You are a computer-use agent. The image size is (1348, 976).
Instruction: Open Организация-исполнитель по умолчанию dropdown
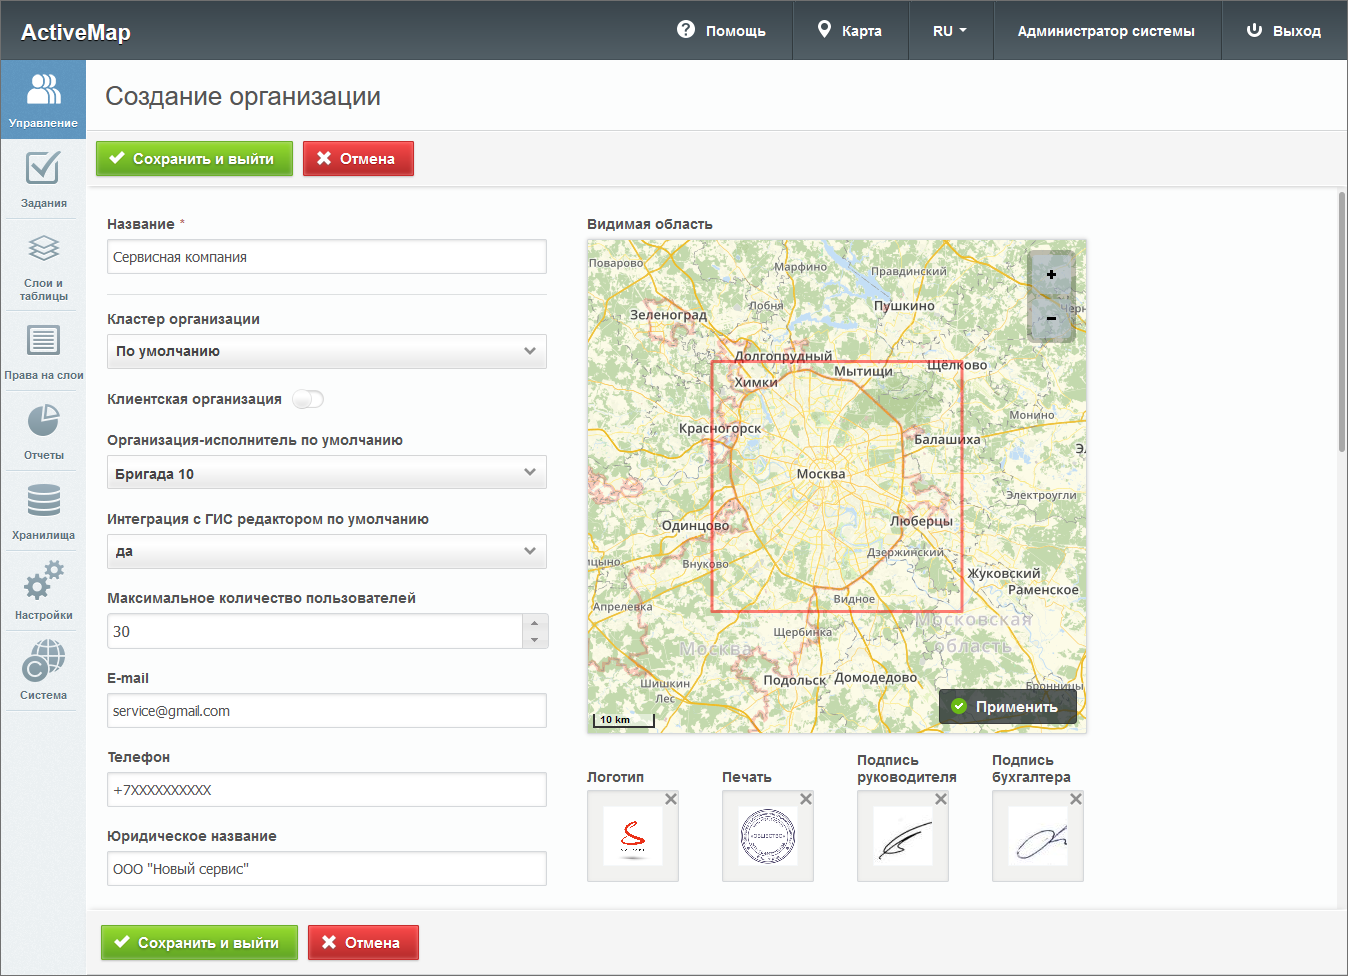coord(327,473)
